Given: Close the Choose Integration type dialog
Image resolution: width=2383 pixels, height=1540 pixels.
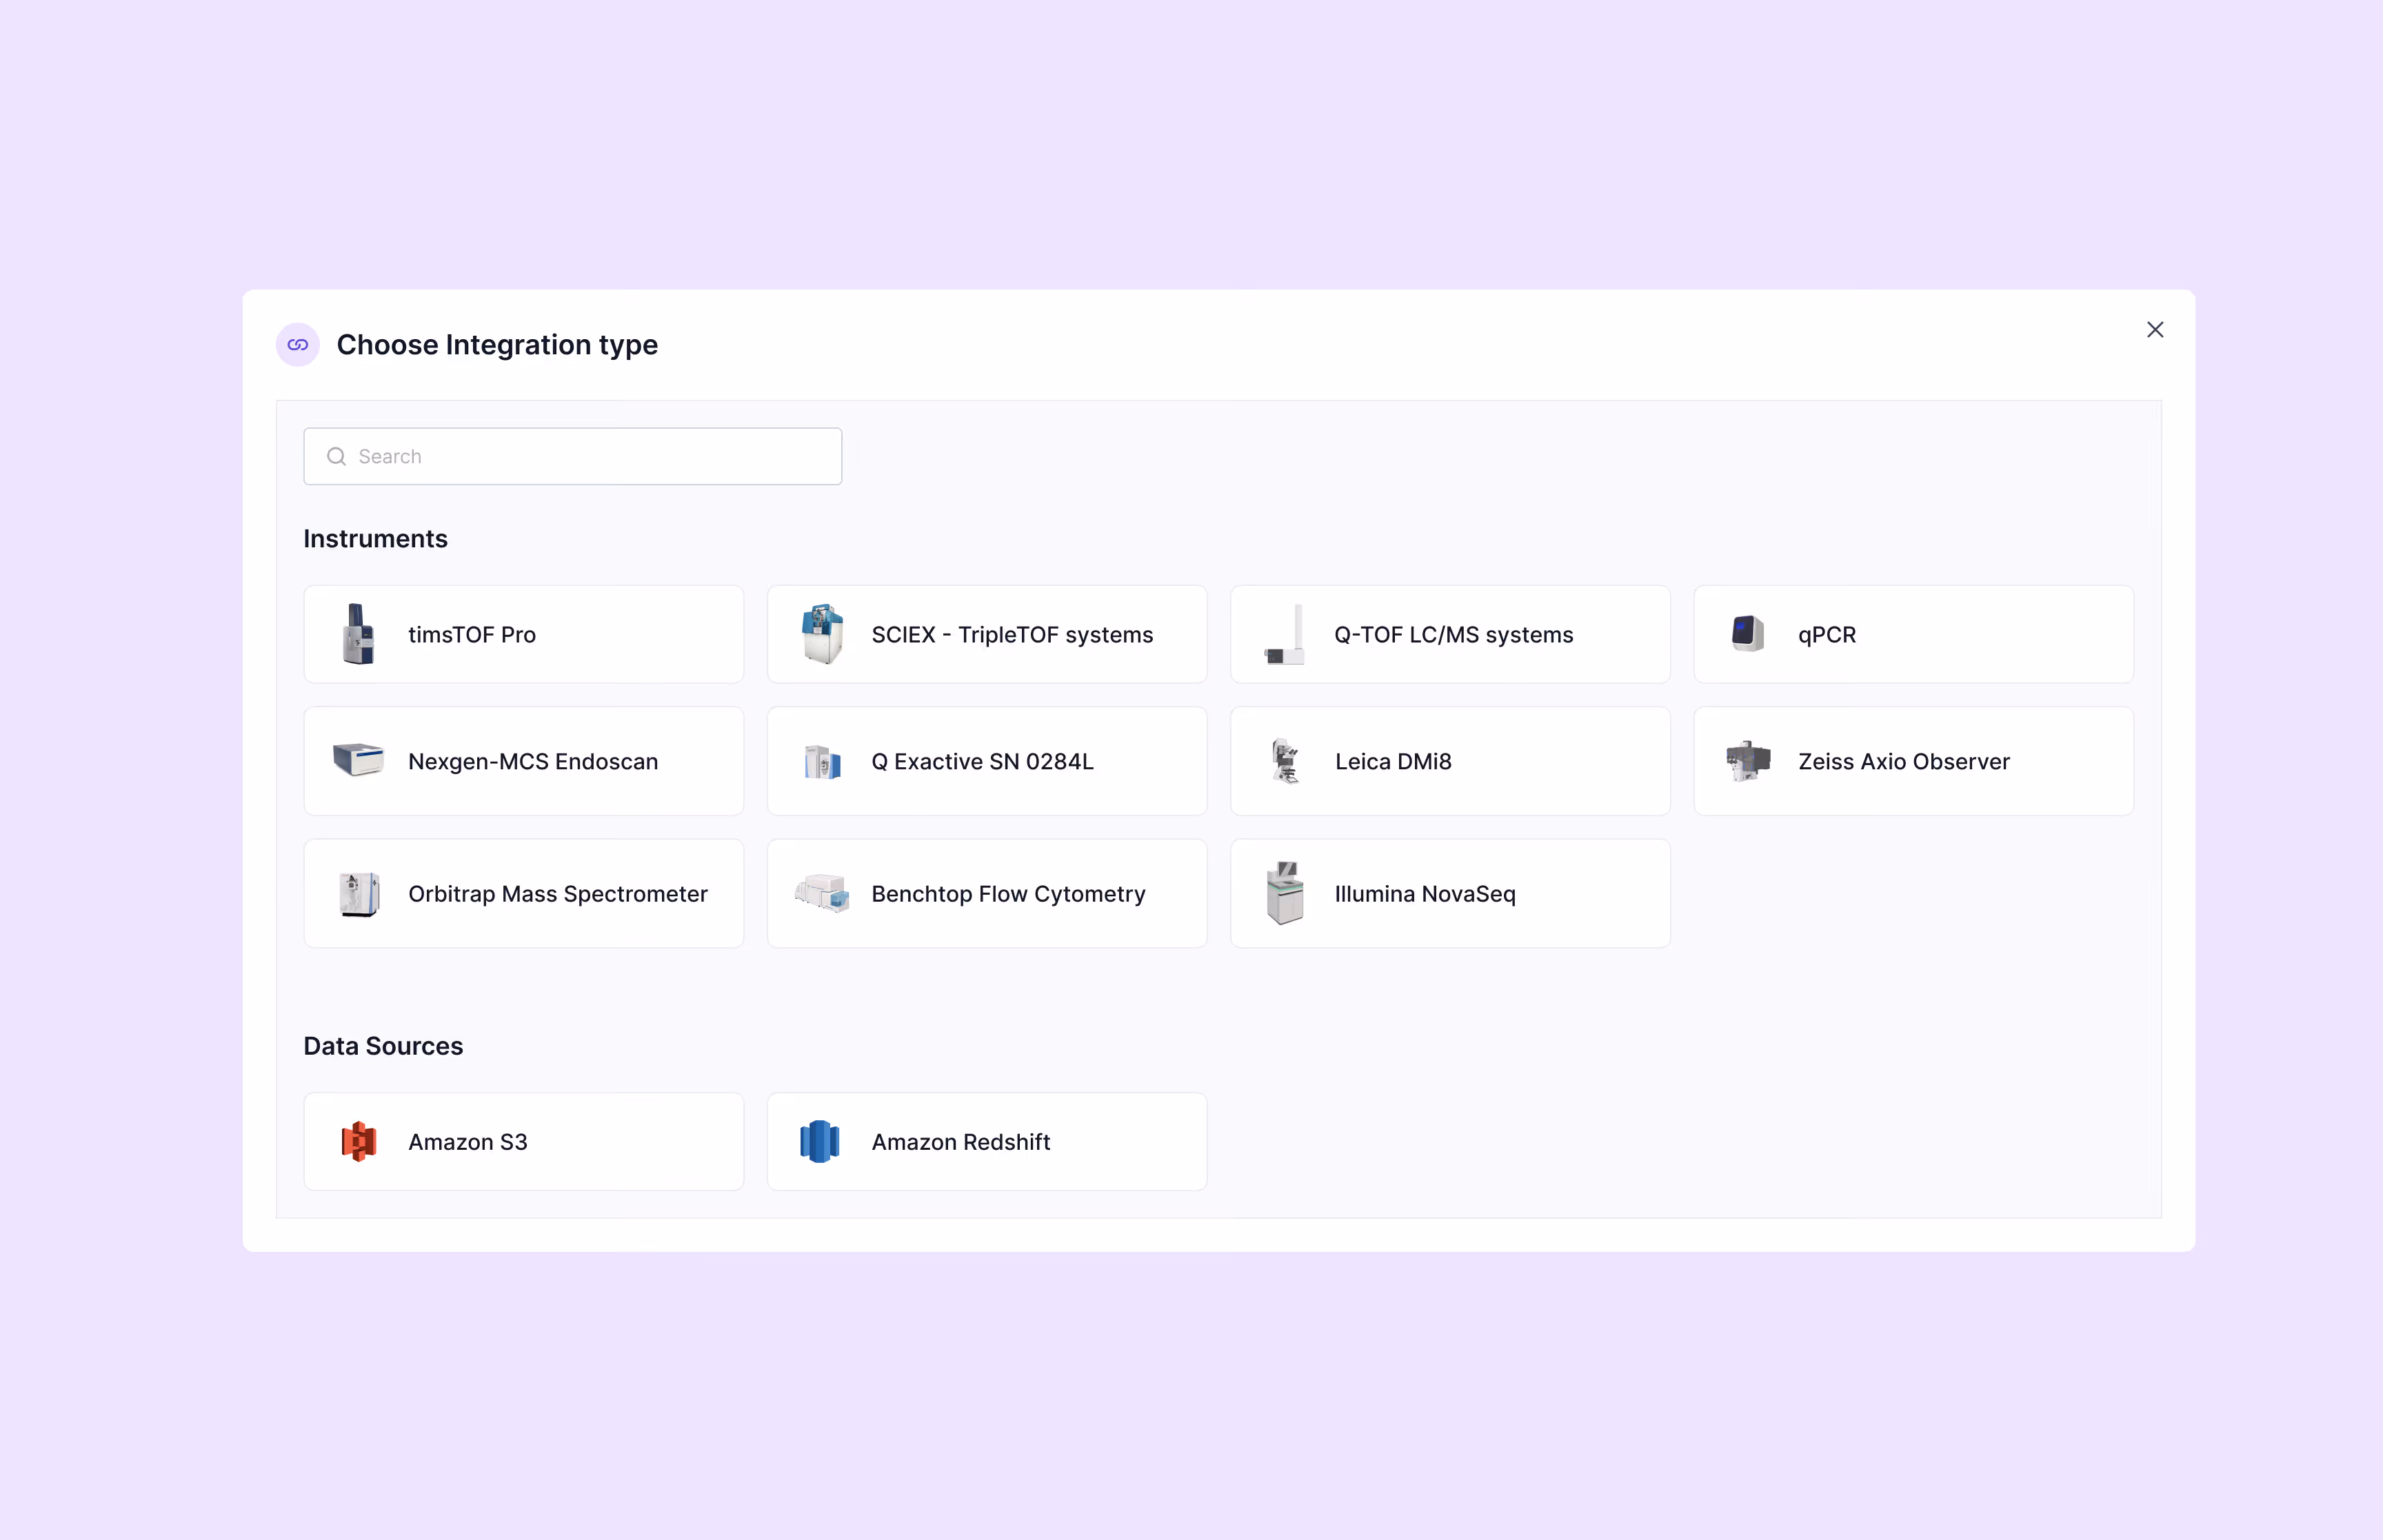Looking at the screenshot, I should (x=2154, y=330).
